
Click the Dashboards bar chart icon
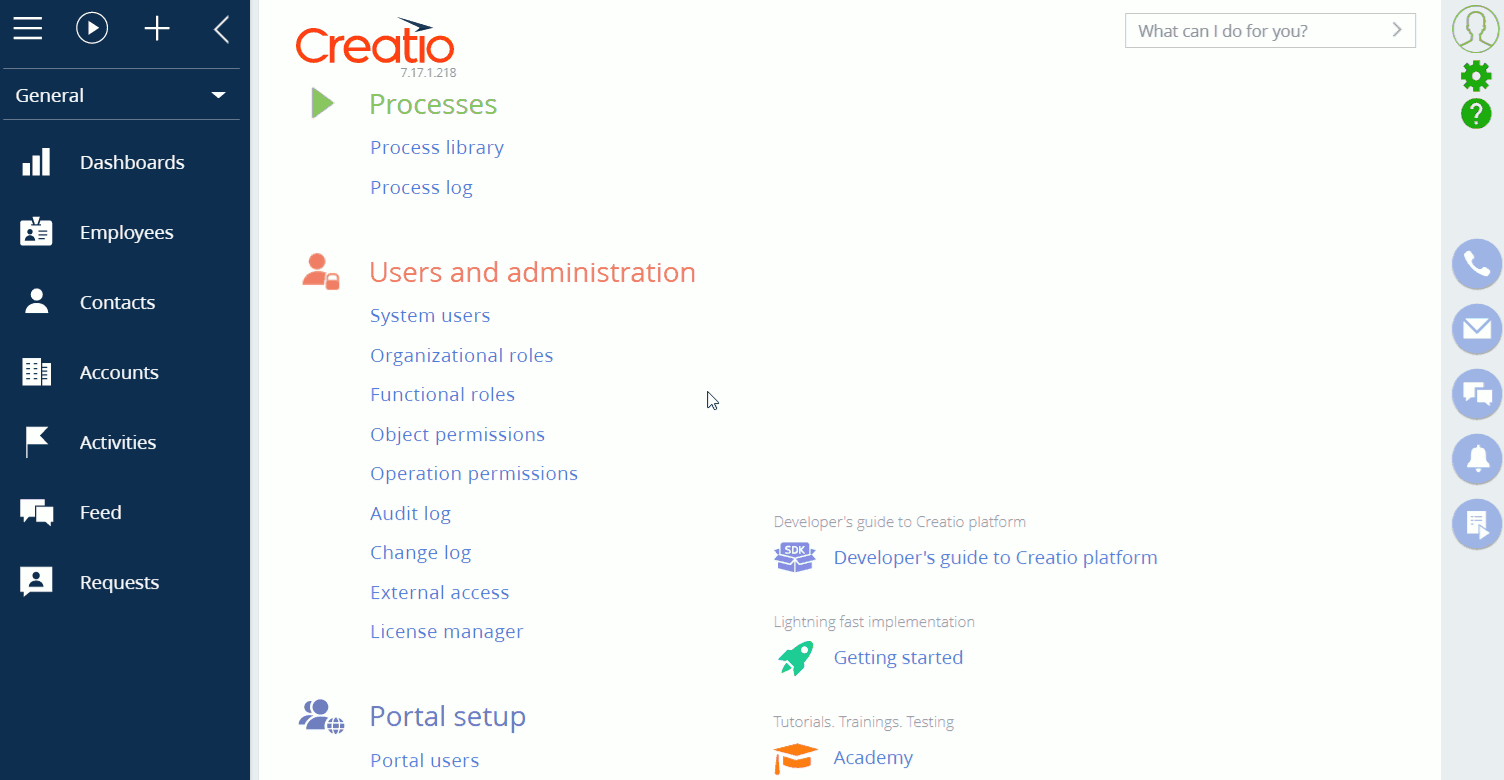click(36, 162)
